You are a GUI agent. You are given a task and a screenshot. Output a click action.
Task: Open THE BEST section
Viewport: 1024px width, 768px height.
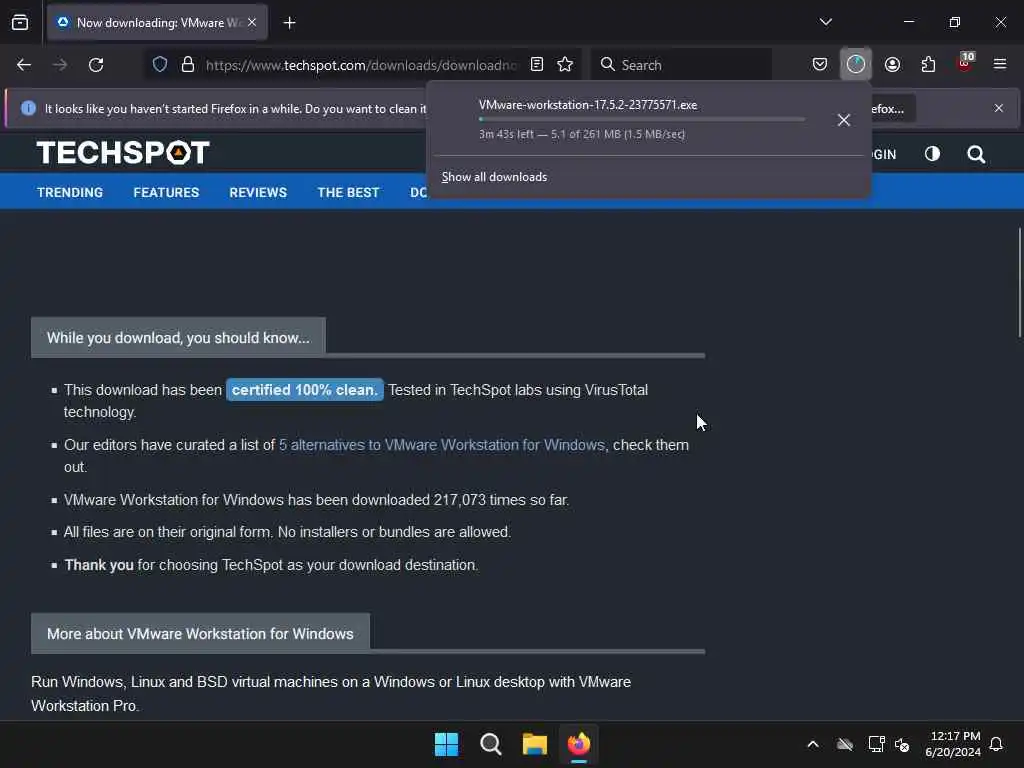point(348,193)
